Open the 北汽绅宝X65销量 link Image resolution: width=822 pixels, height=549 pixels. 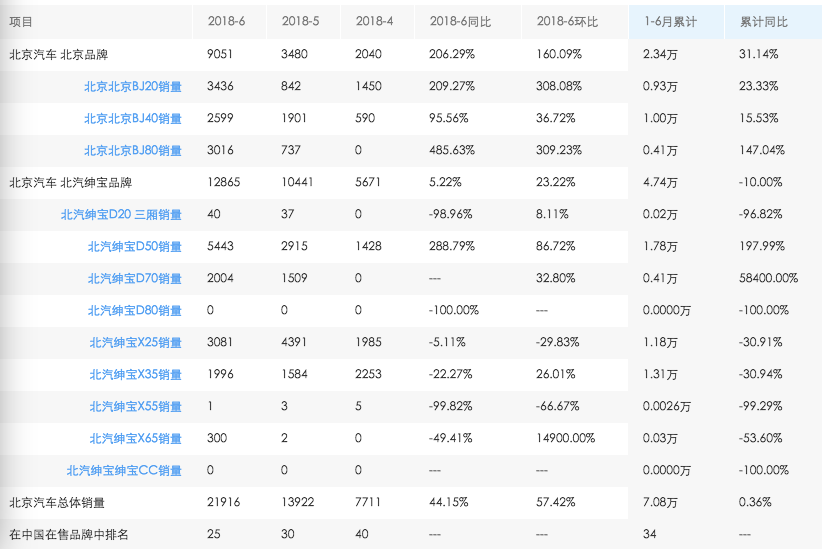(135, 438)
